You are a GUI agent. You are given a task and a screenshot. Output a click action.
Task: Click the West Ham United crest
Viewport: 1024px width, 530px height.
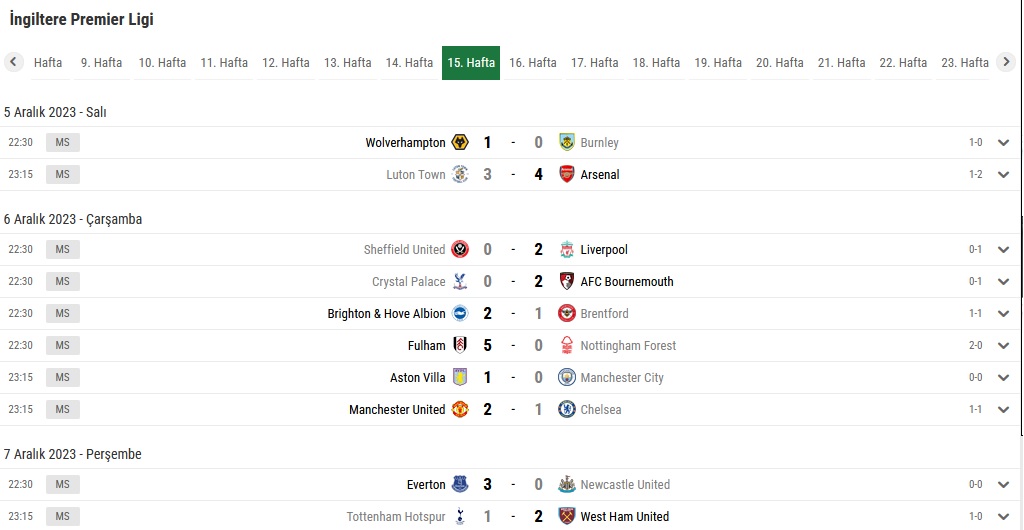coord(567,516)
